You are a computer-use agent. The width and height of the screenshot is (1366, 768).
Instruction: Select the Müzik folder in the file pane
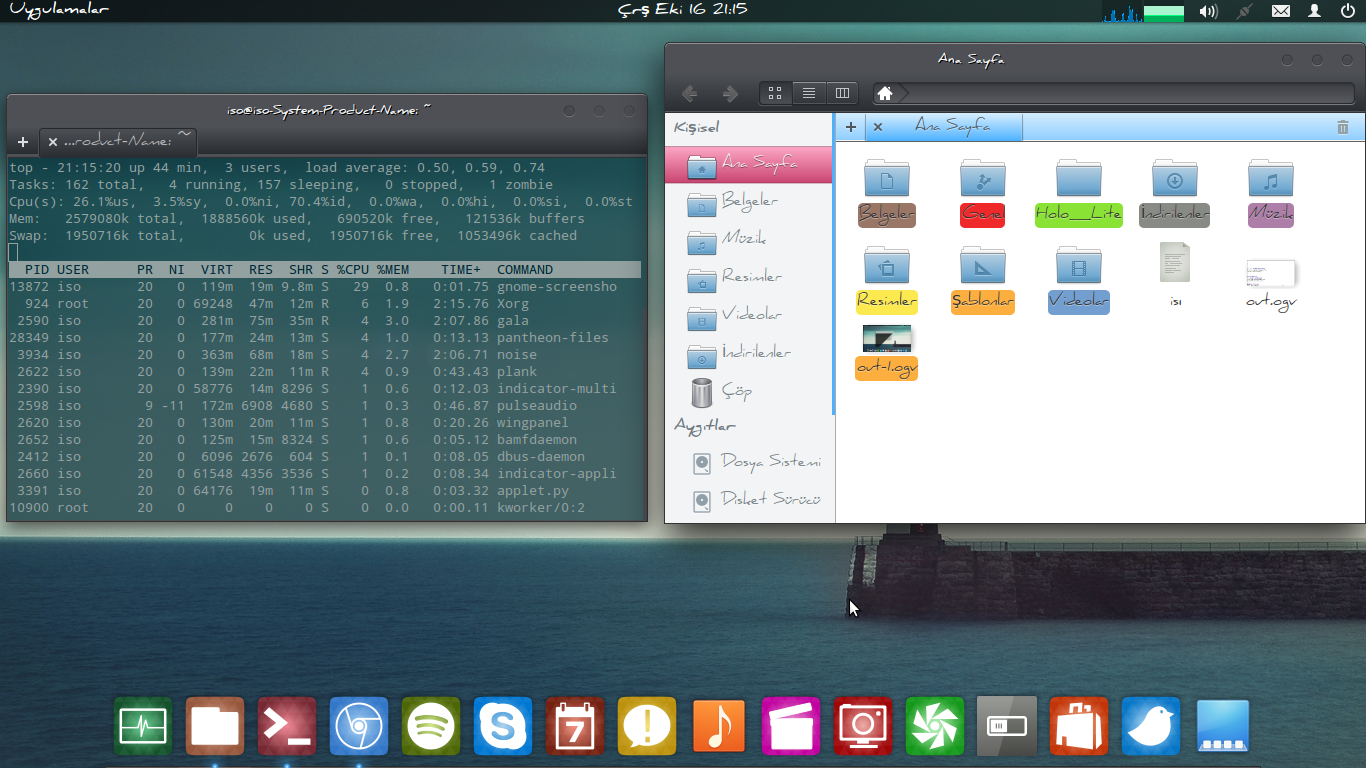[1271, 192]
